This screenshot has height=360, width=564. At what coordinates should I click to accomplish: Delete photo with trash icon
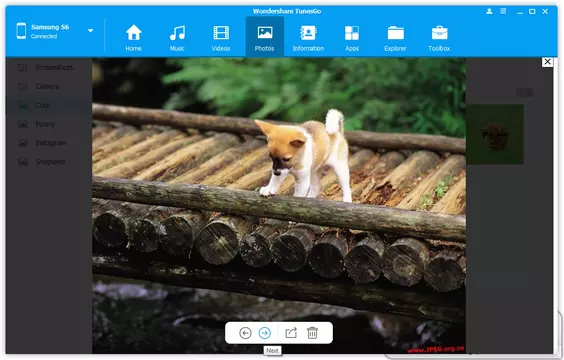tap(312, 333)
